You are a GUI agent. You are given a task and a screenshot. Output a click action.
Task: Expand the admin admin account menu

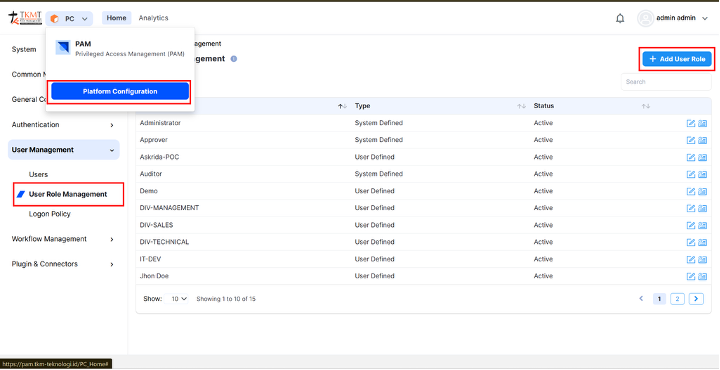(705, 18)
